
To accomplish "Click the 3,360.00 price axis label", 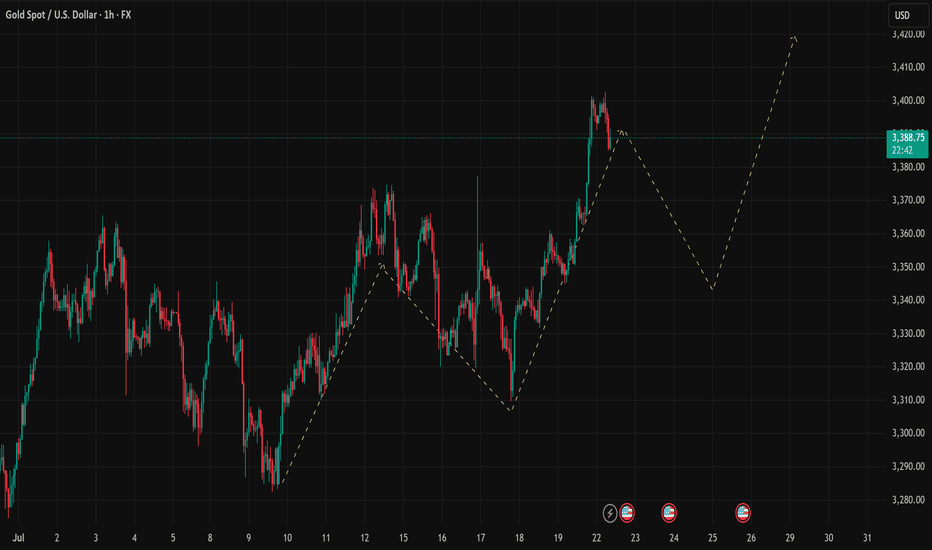I will point(908,234).
